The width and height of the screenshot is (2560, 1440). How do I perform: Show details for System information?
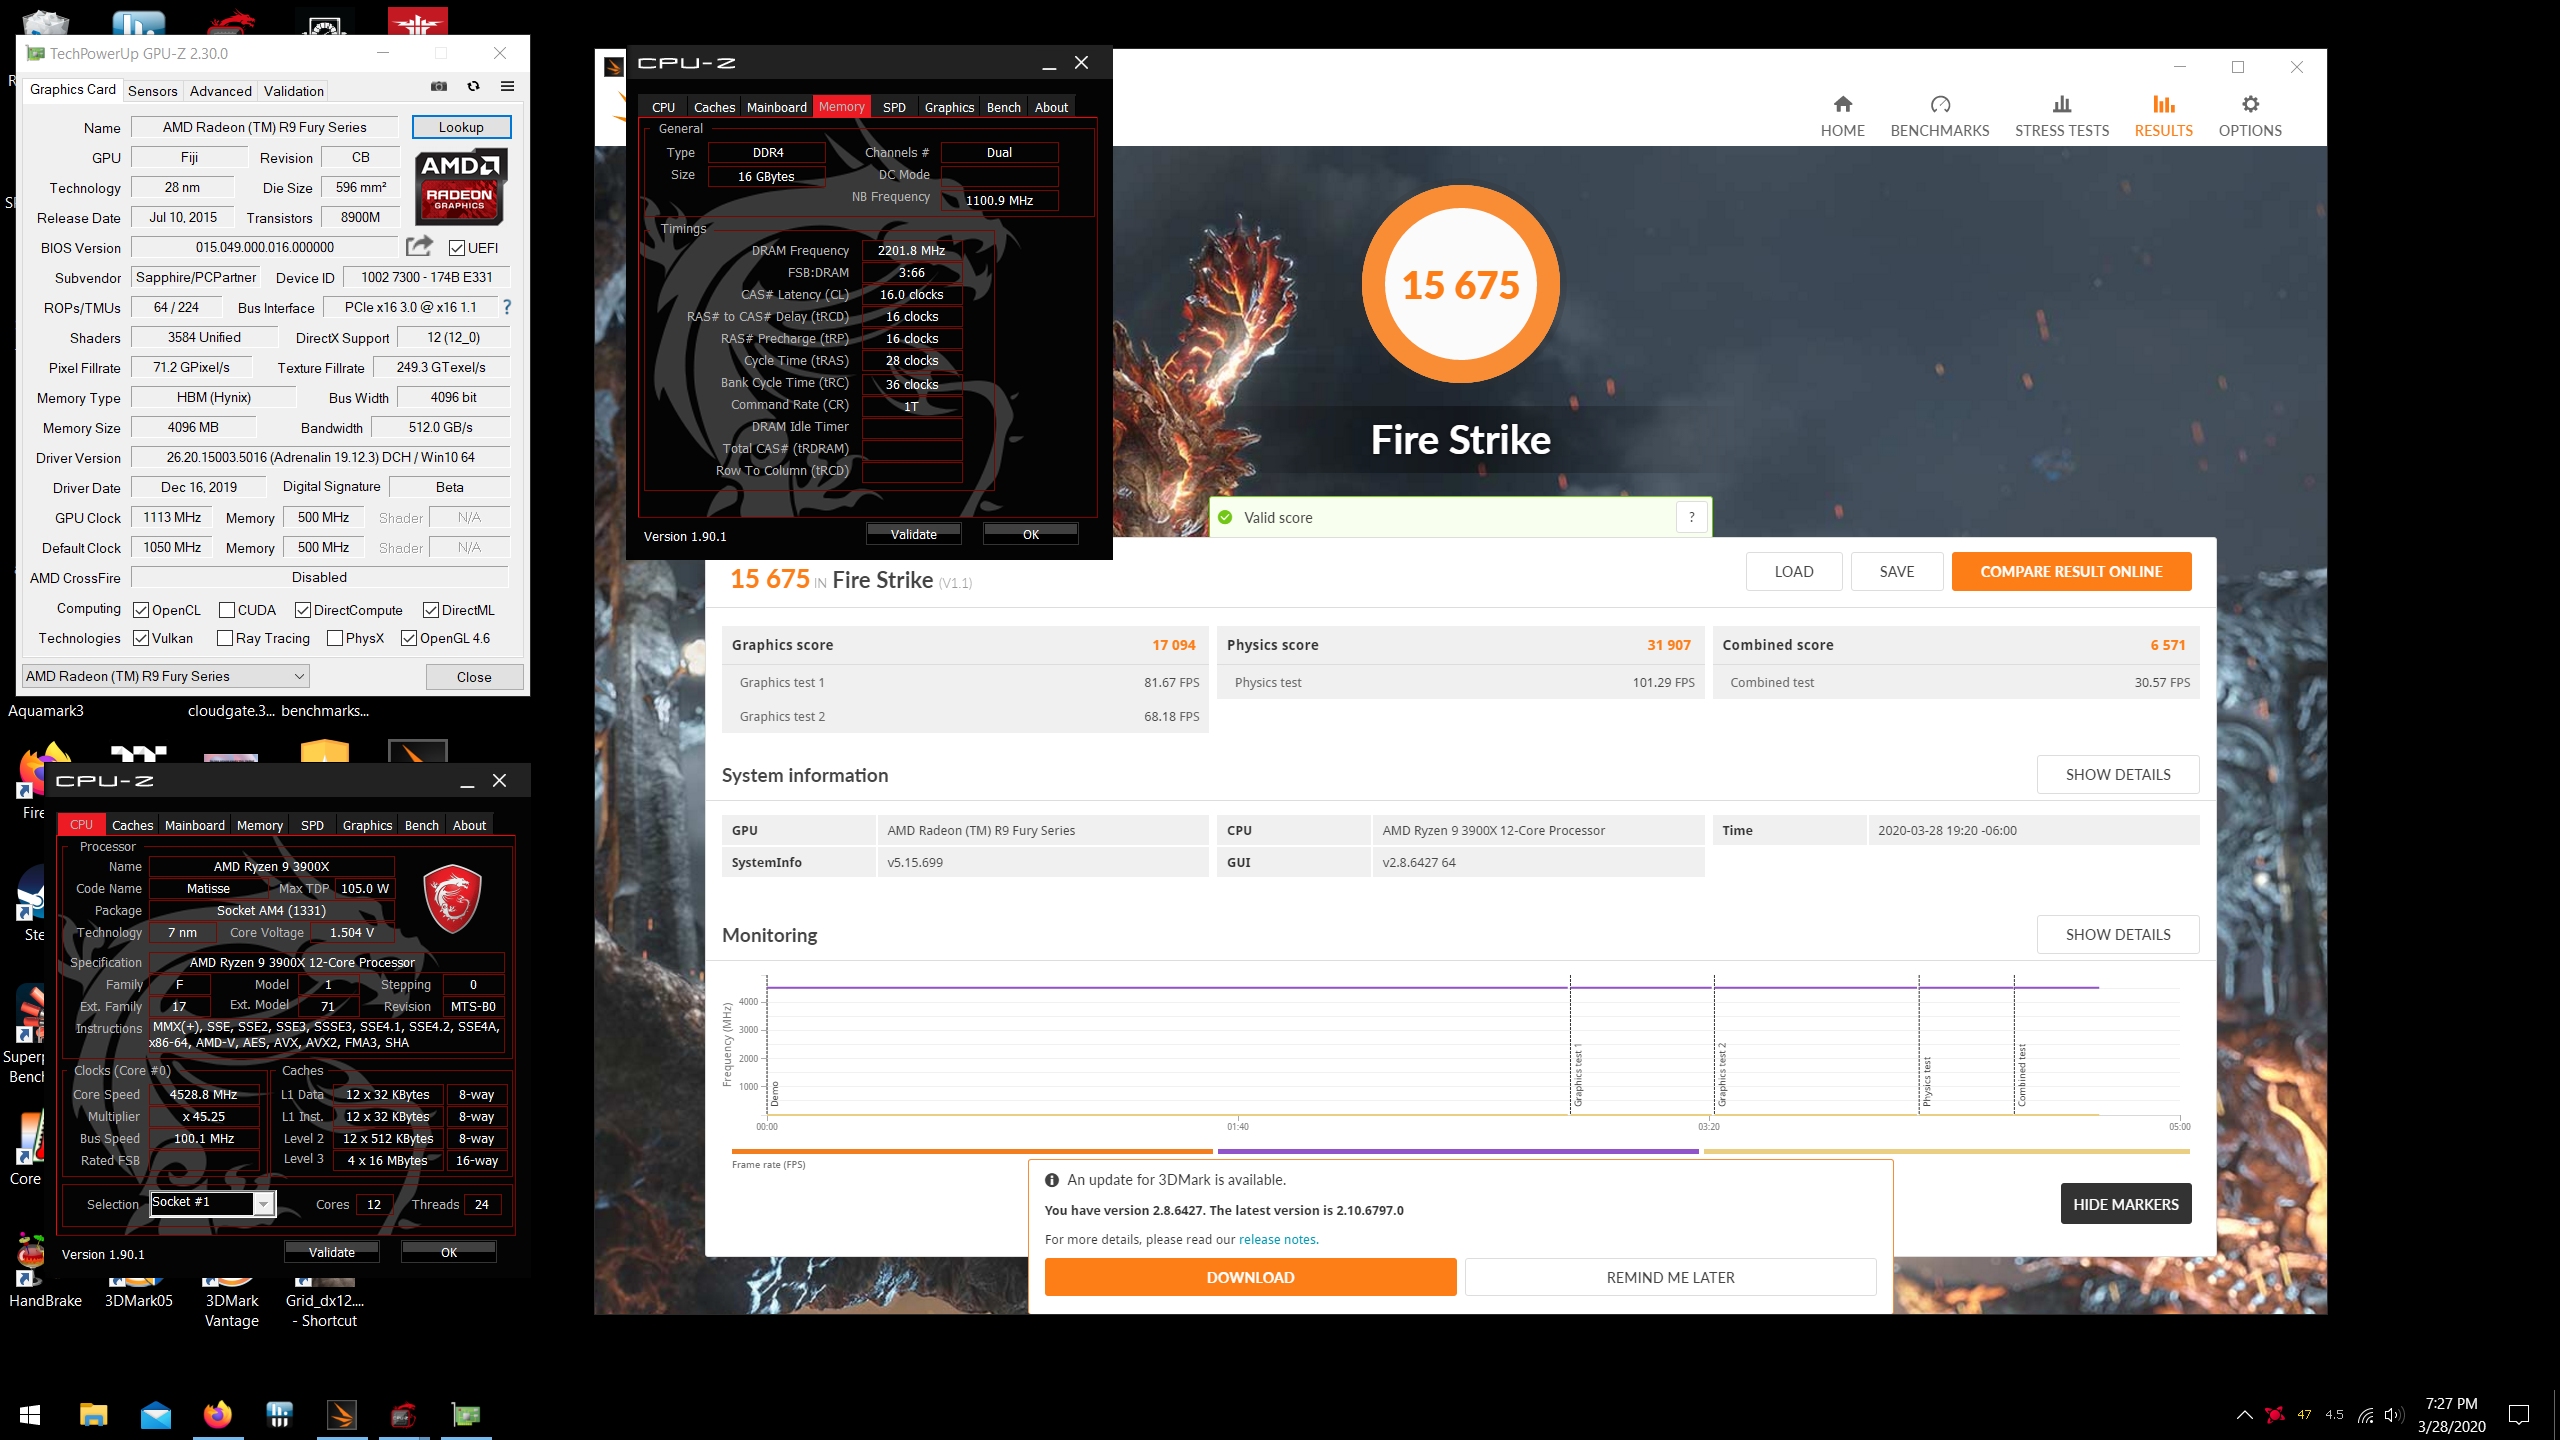coord(2118,774)
